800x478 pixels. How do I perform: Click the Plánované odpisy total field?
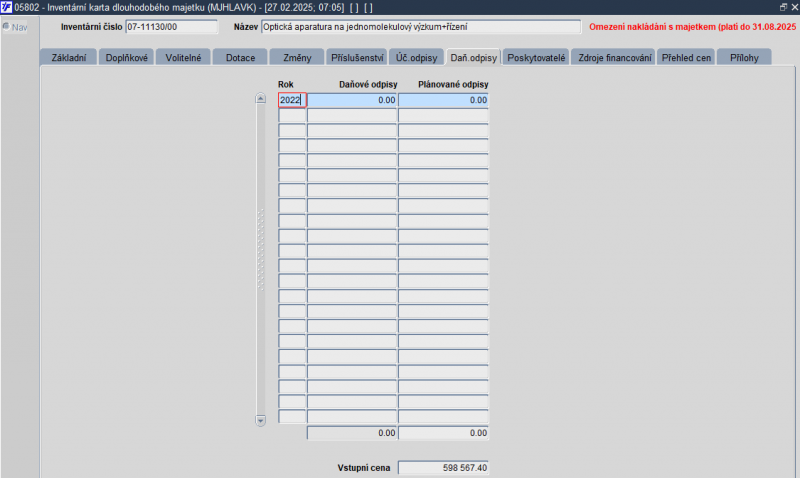pos(443,433)
